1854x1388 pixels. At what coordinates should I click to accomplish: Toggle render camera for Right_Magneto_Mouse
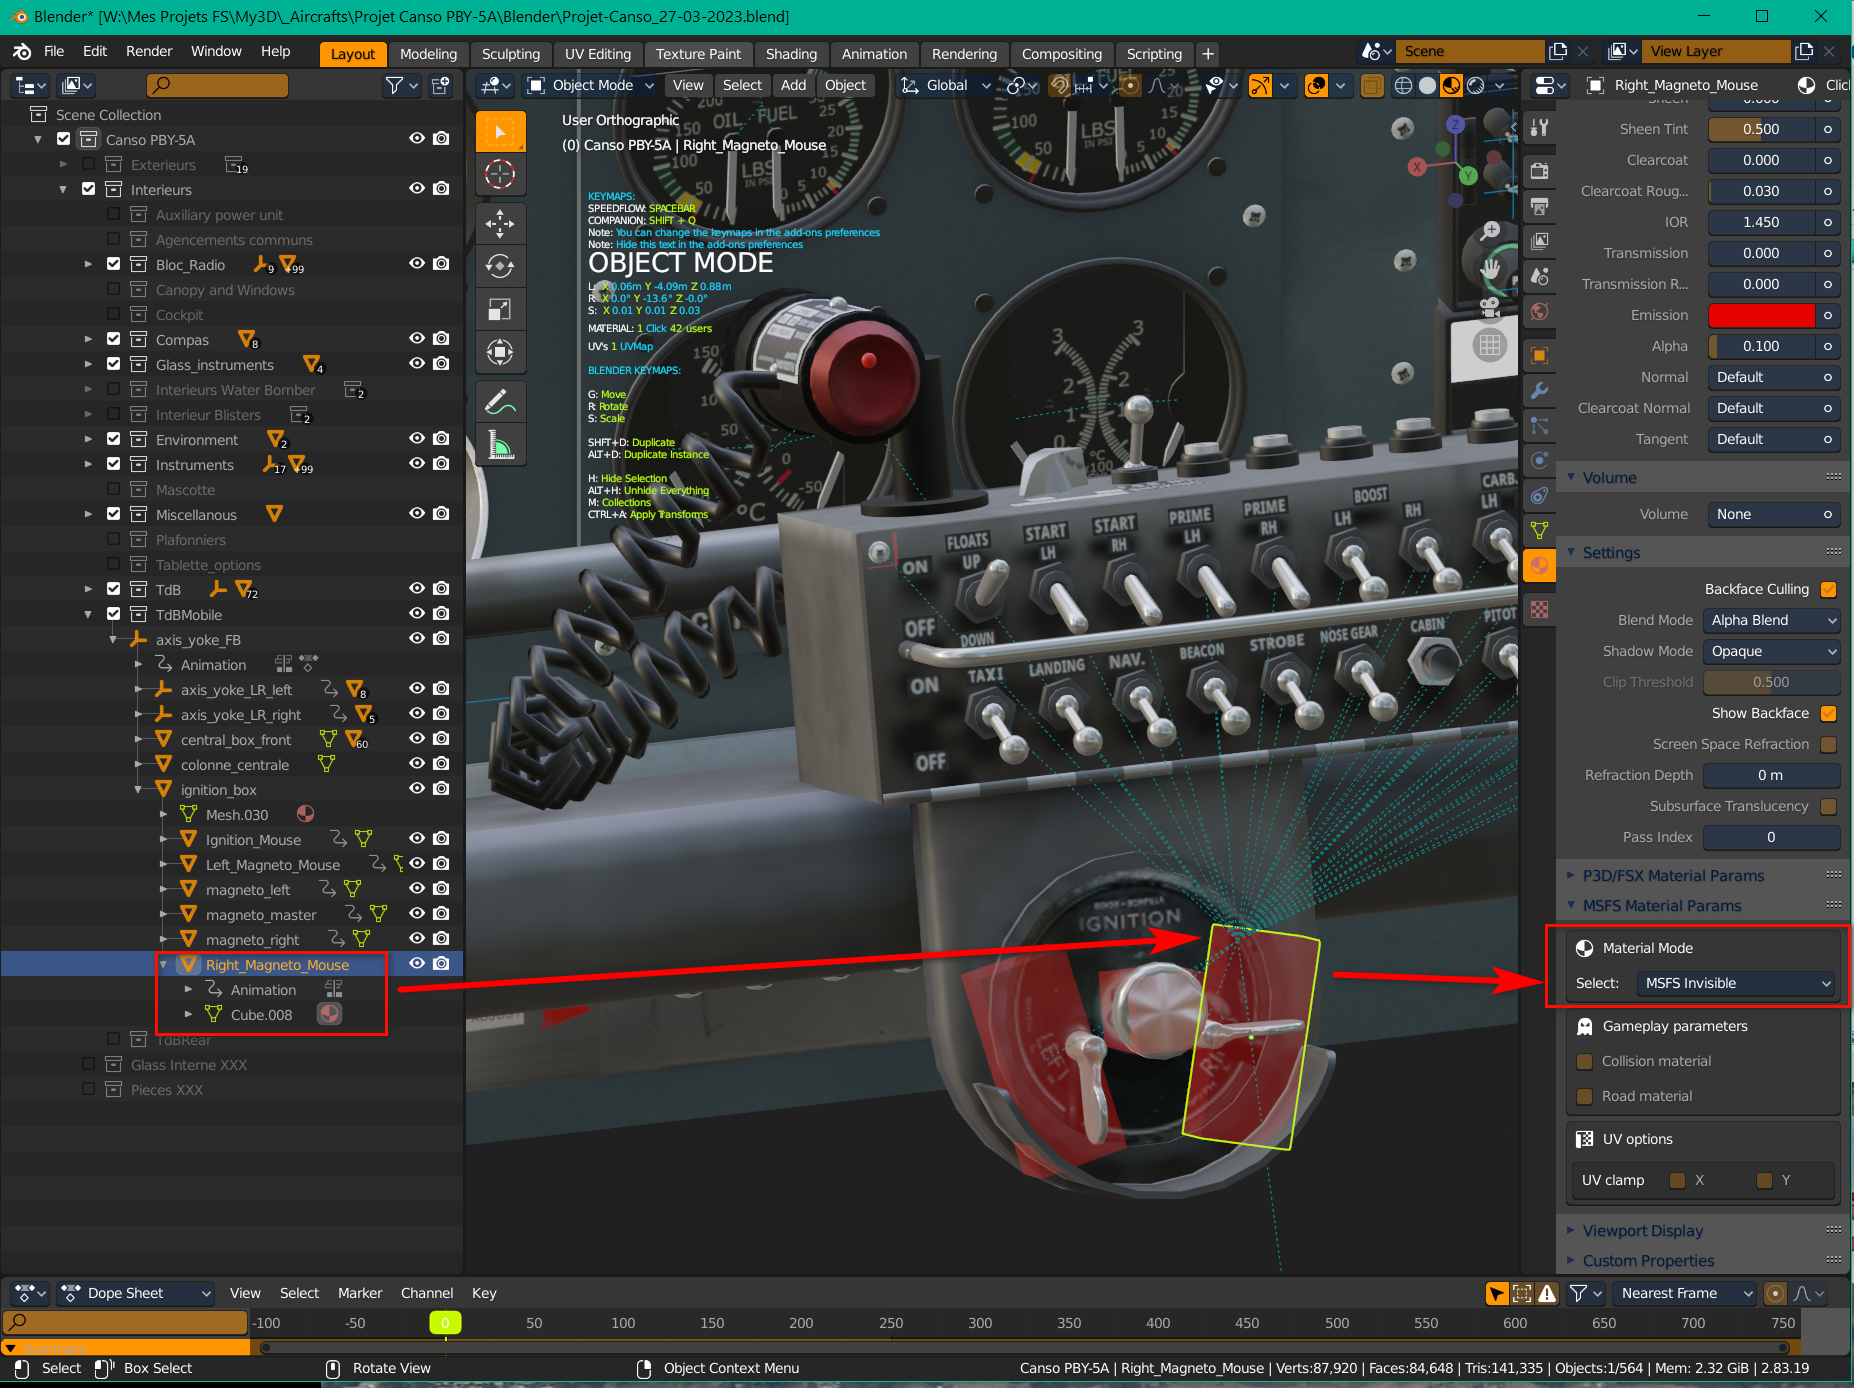point(441,964)
